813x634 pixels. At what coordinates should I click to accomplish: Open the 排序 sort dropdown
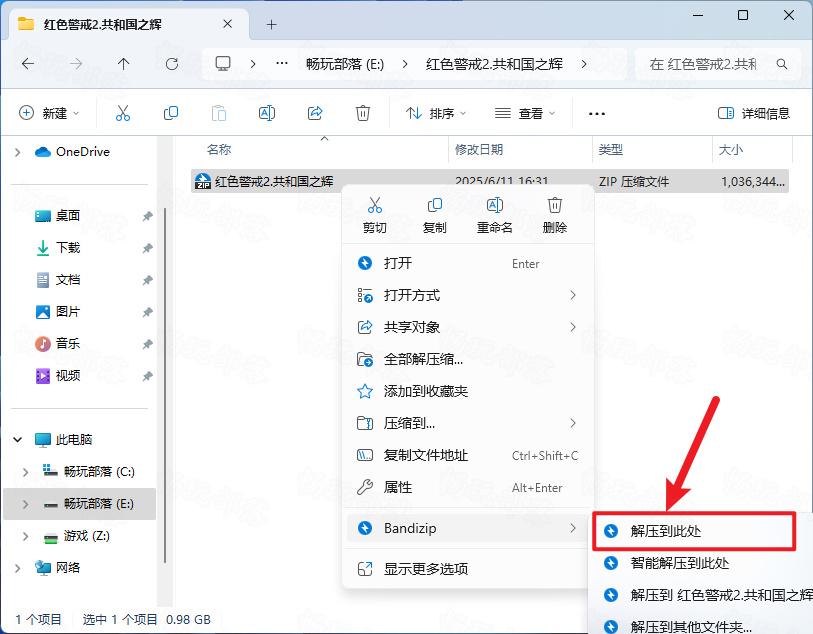(436, 113)
